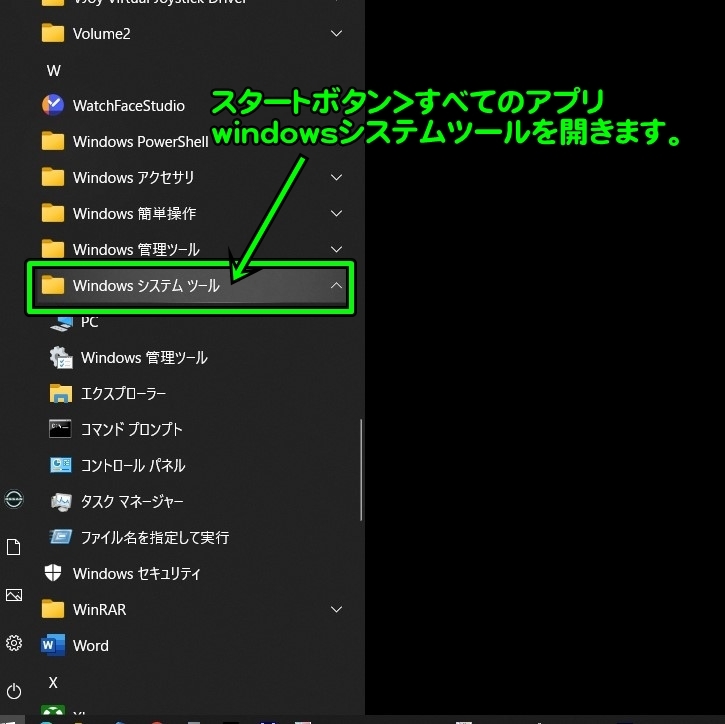
Task: Expand the Windows 簡単操作 chevron
Action: [337, 214]
